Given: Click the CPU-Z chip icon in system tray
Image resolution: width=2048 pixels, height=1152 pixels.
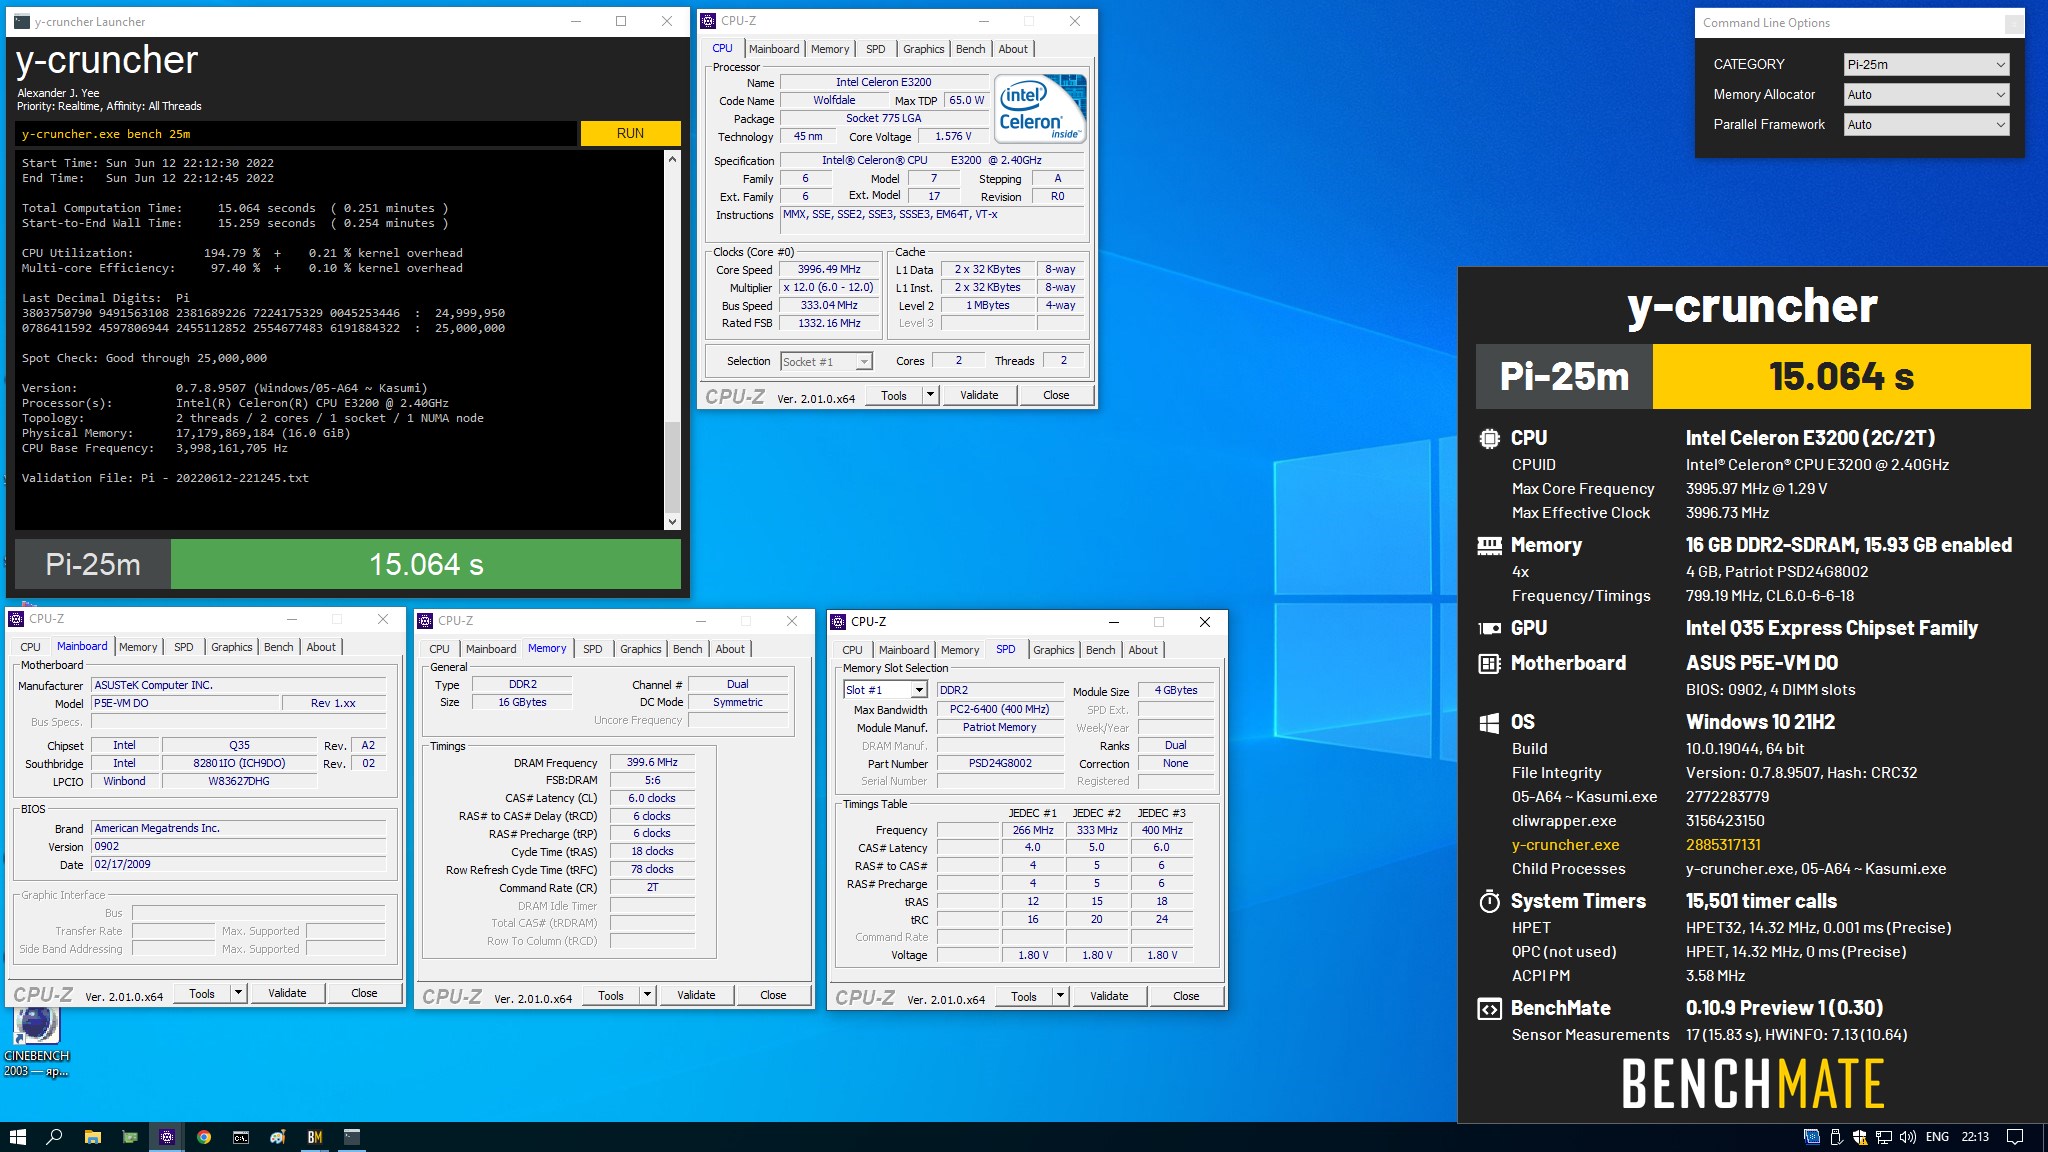Looking at the screenshot, I should 1812,1137.
